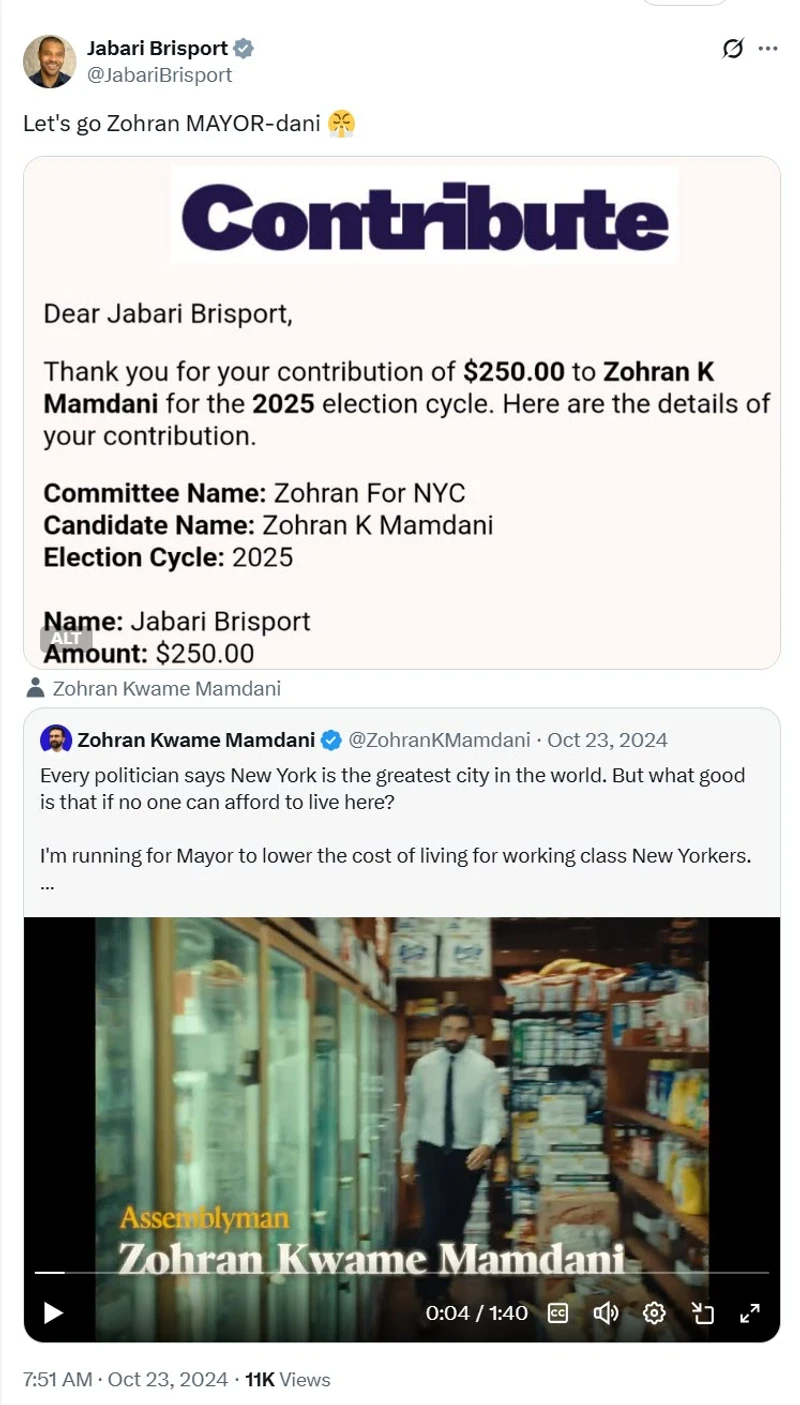Expand the video to fullscreen

tap(749, 1313)
